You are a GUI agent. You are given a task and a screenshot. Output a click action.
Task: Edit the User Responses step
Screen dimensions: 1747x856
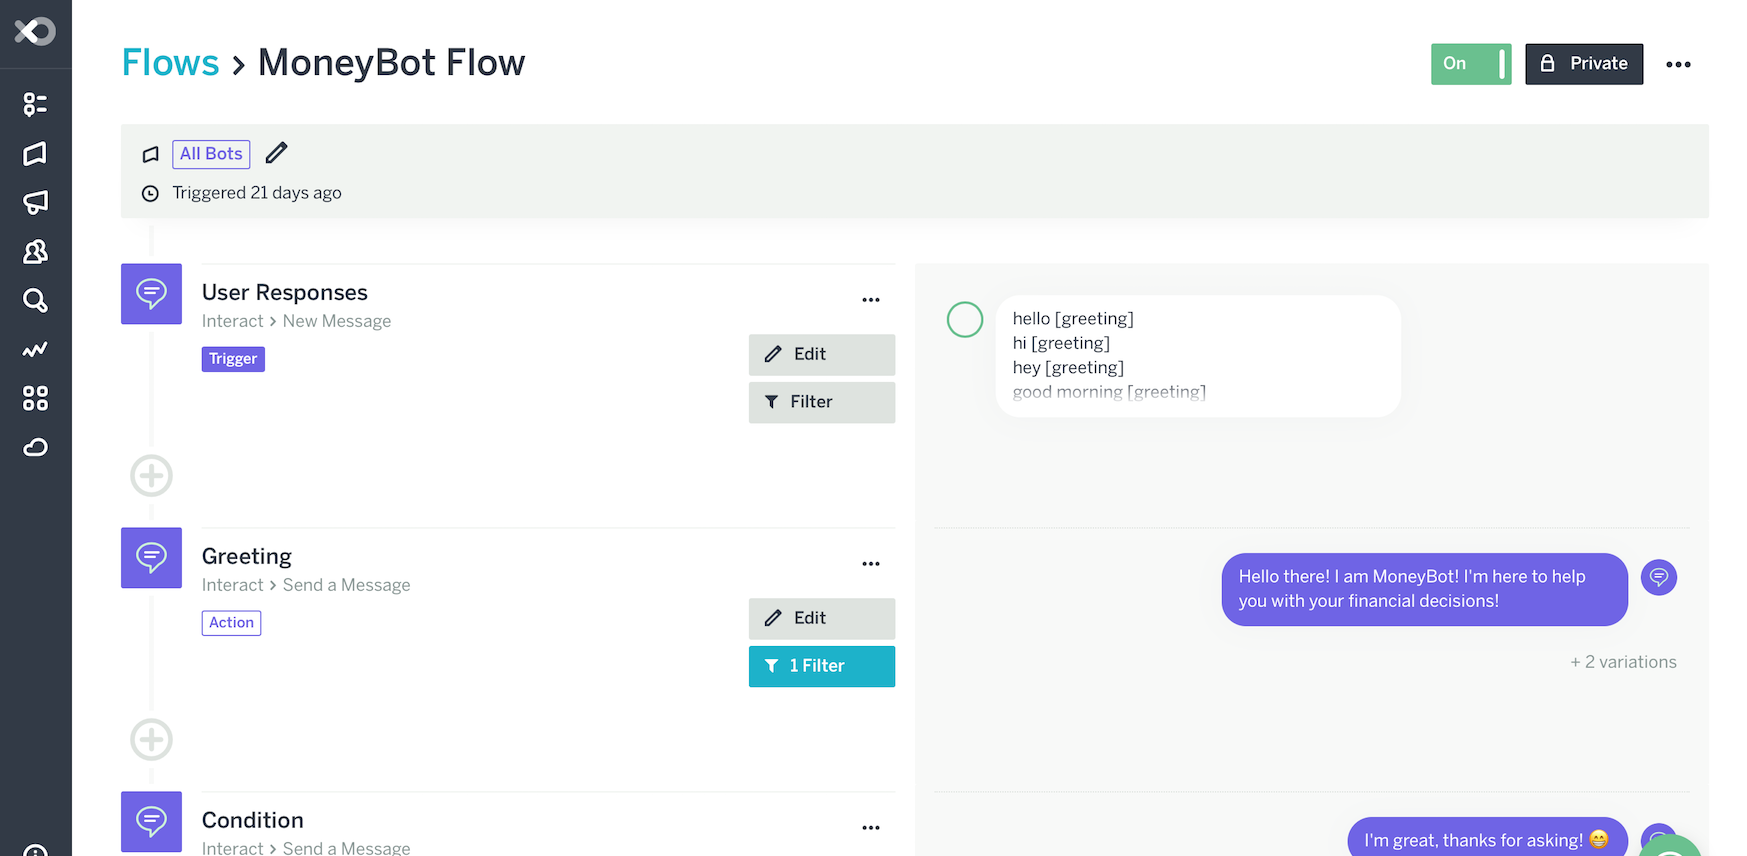point(822,355)
